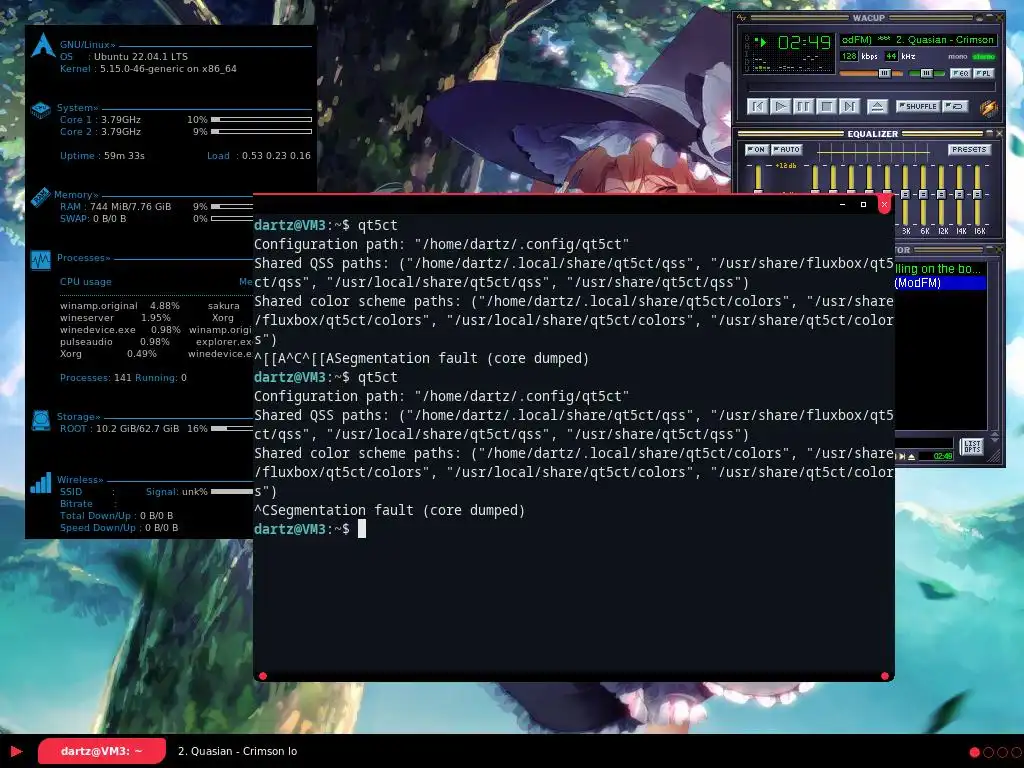The height and width of the screenshot is (768, 1024).
Task: Click the playlist scroll arrows below scrollbar
Action: point(995,437)
